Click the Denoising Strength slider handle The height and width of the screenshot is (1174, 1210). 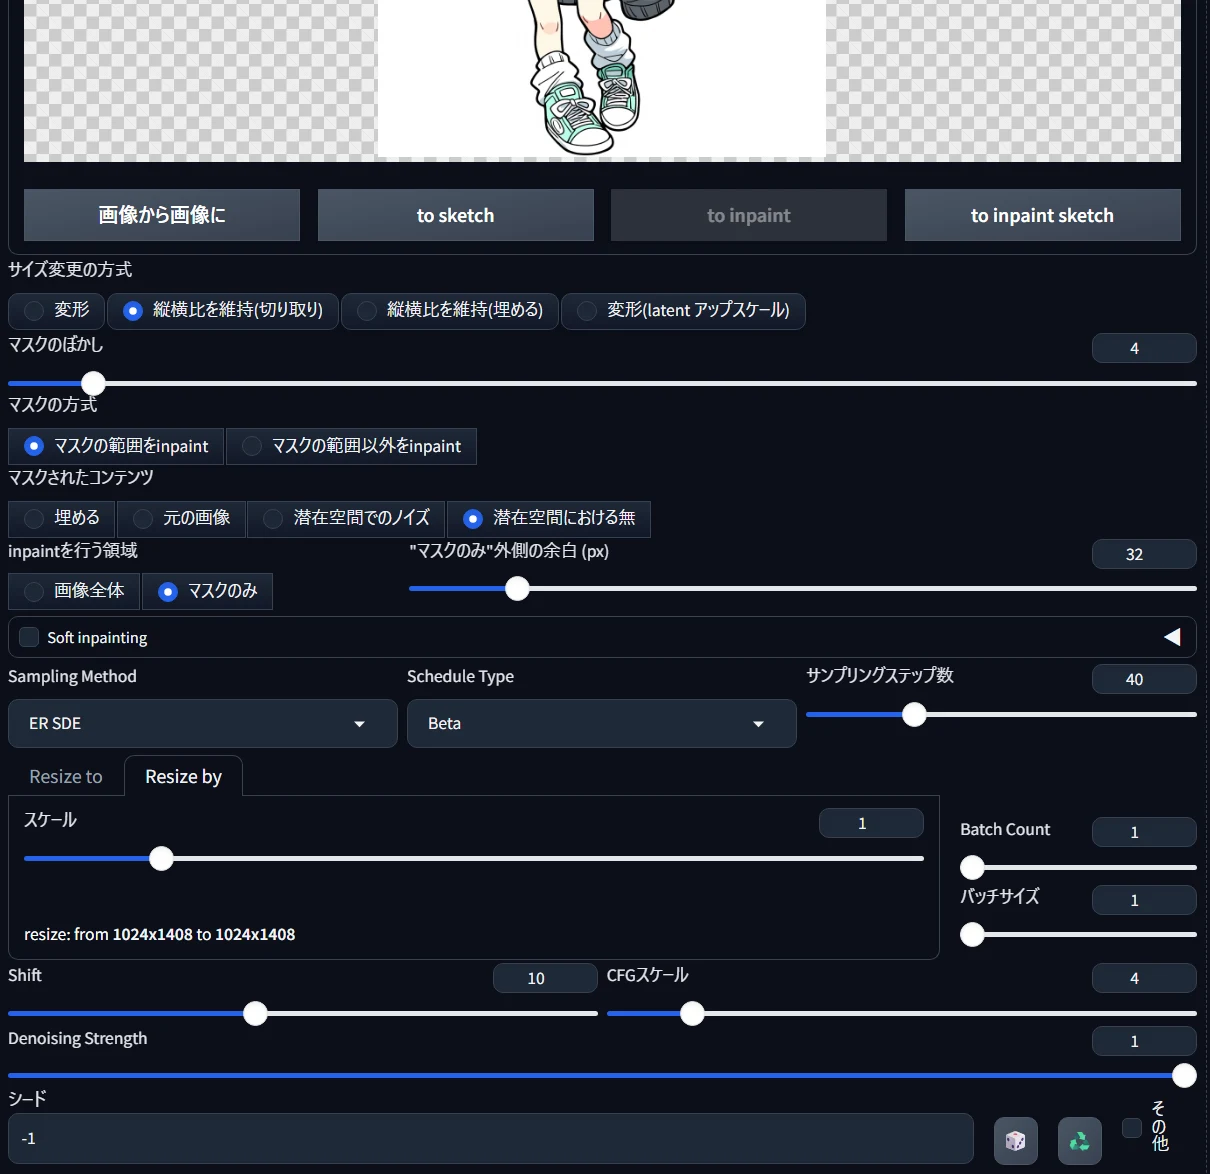(1184, 1075)
